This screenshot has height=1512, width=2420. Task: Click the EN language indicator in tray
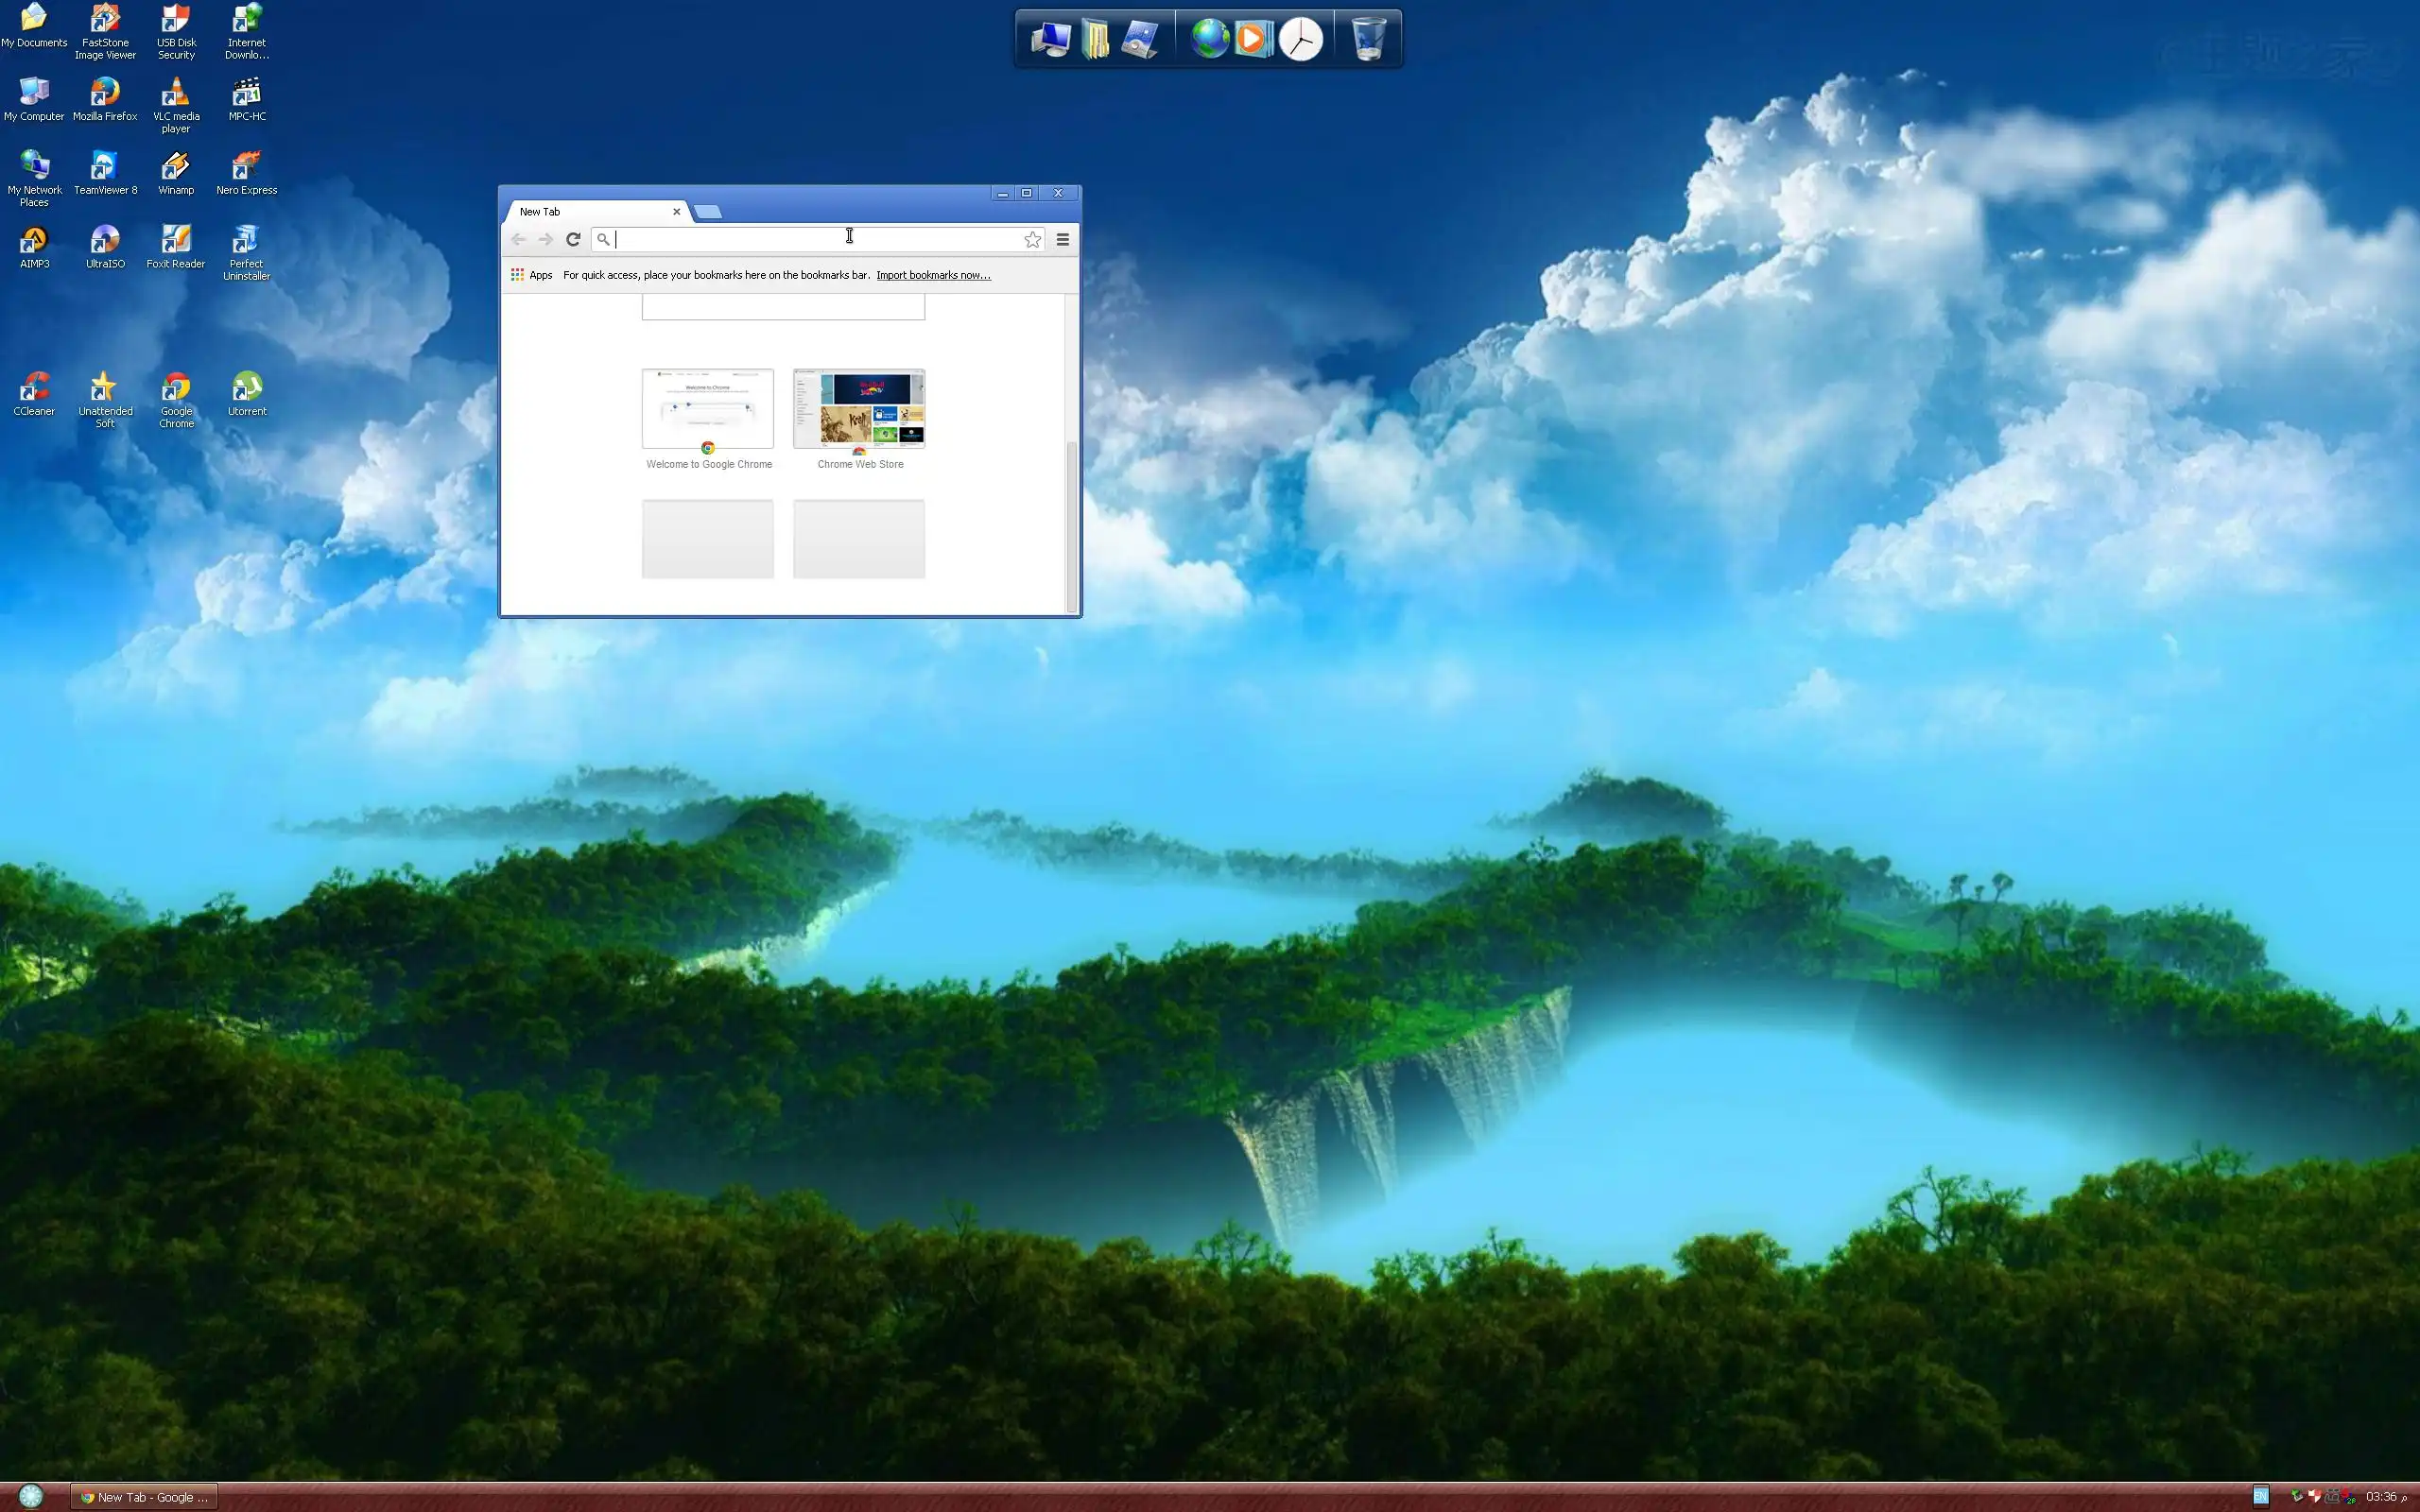(x=2260, y=1496)
